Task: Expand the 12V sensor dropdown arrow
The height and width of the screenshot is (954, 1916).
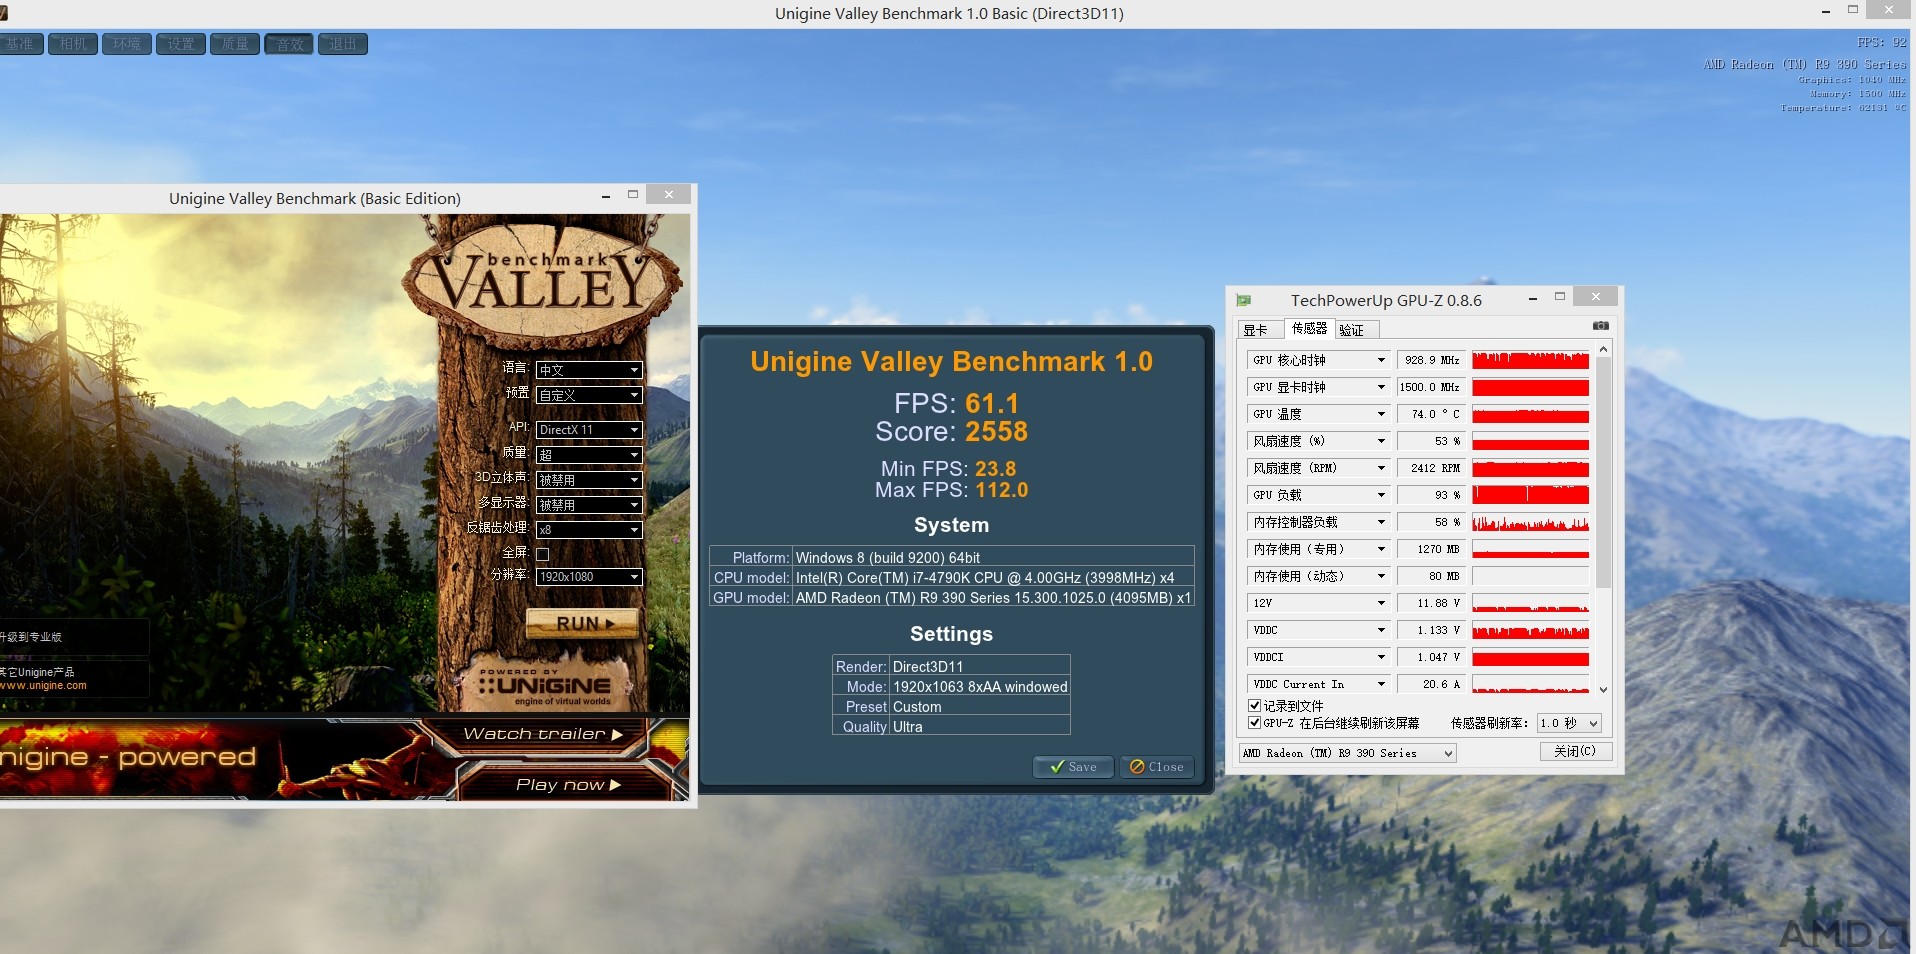Action: click(1381, 603)
